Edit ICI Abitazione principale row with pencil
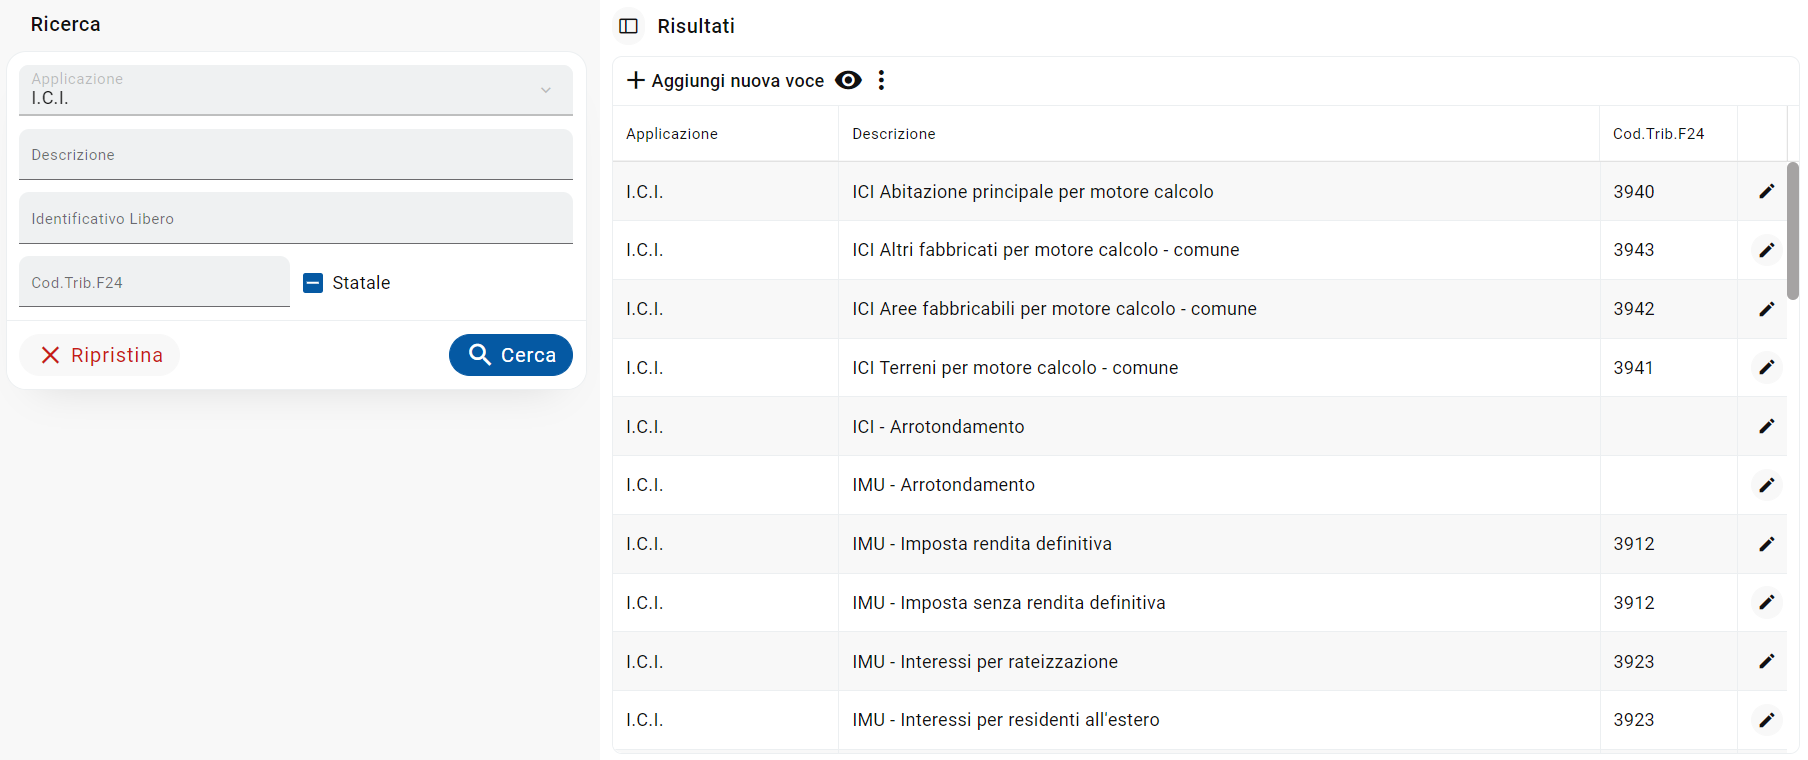This screenshot has height=760, width=1808. coord(1767,191)
